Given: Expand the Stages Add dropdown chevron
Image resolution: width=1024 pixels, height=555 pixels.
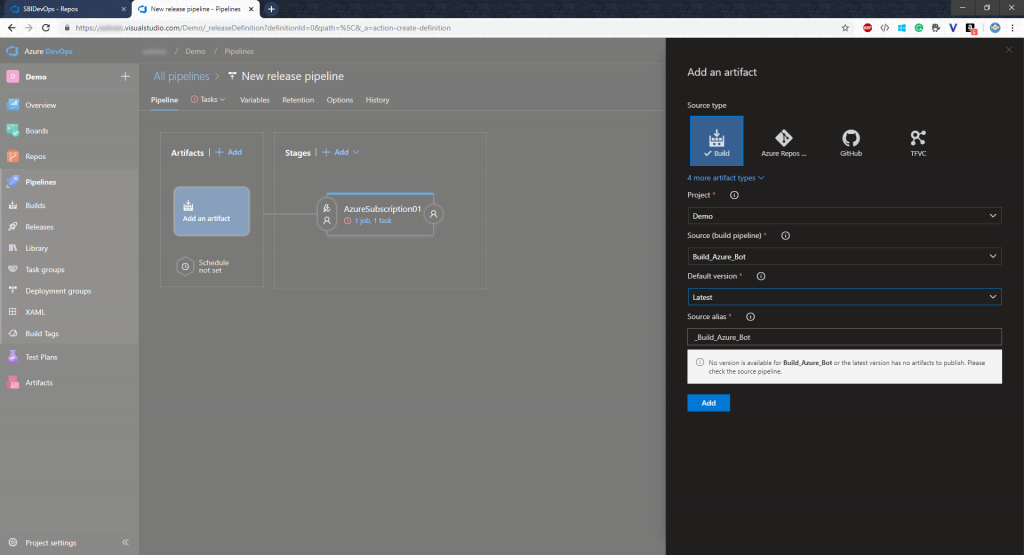Looking at the screenshot, I should 356,152.
